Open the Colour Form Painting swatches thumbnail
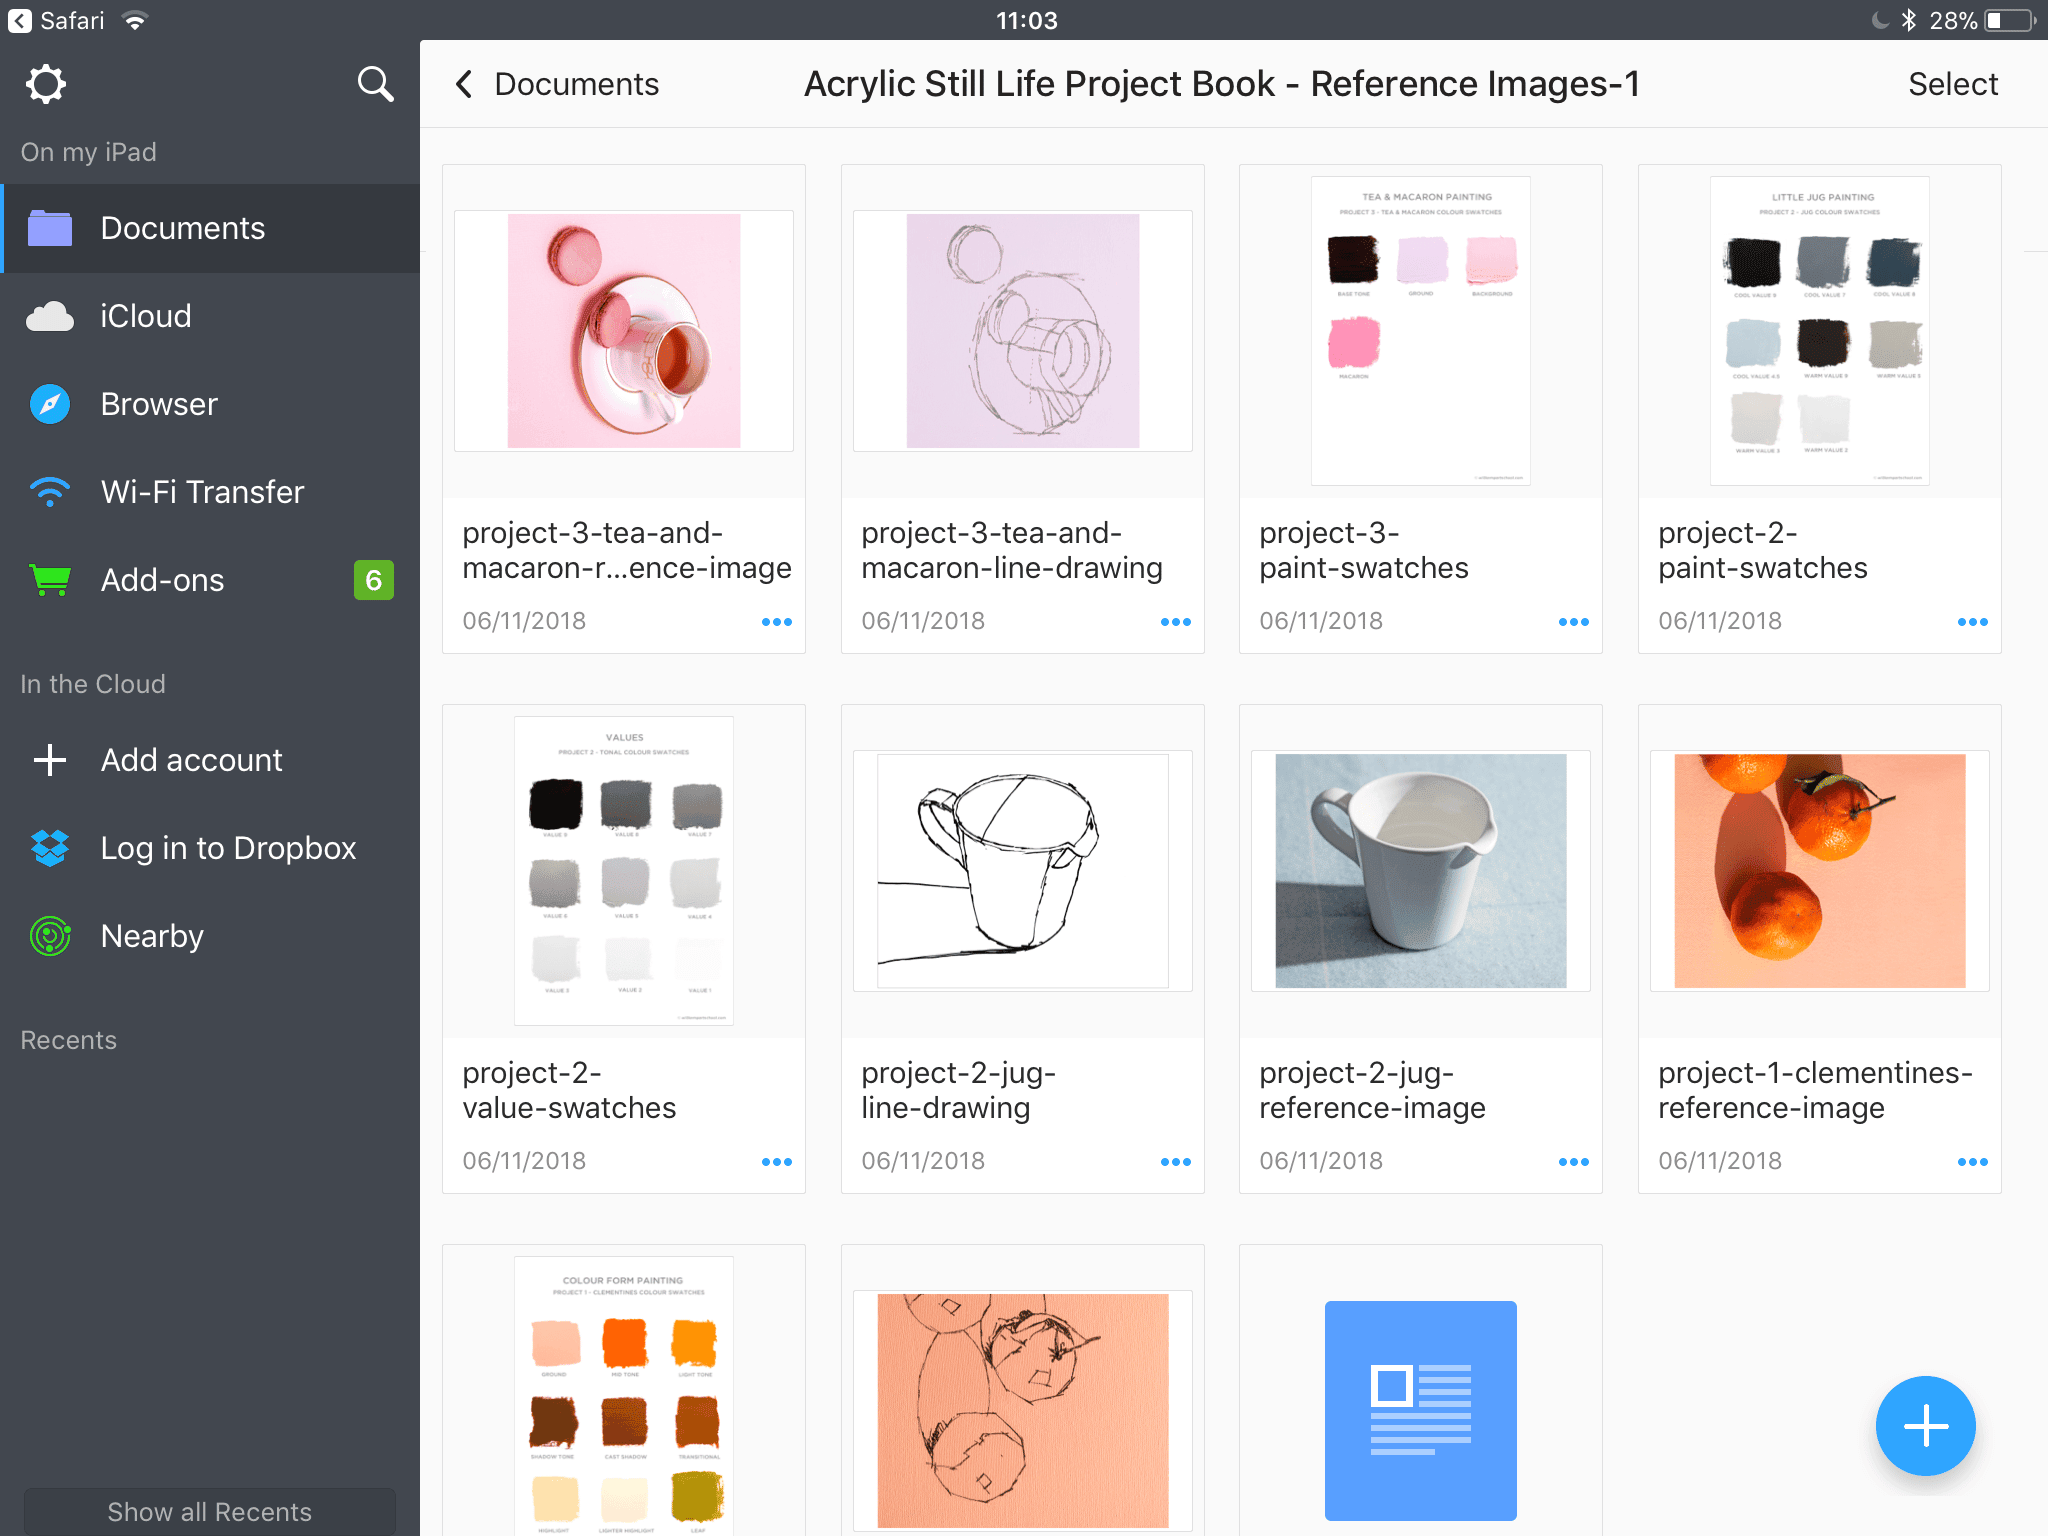 (x=624, y=1396)
